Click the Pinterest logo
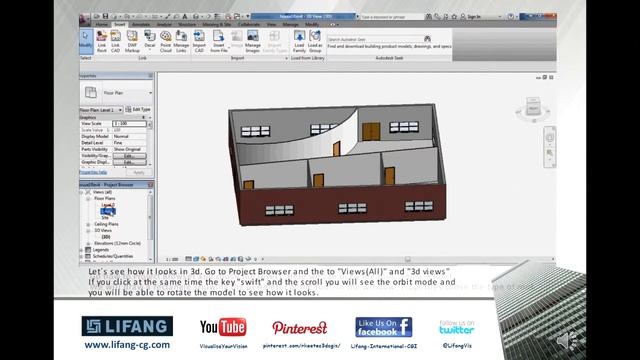This screenshot has height=360, width=640. tap(300, 327)
